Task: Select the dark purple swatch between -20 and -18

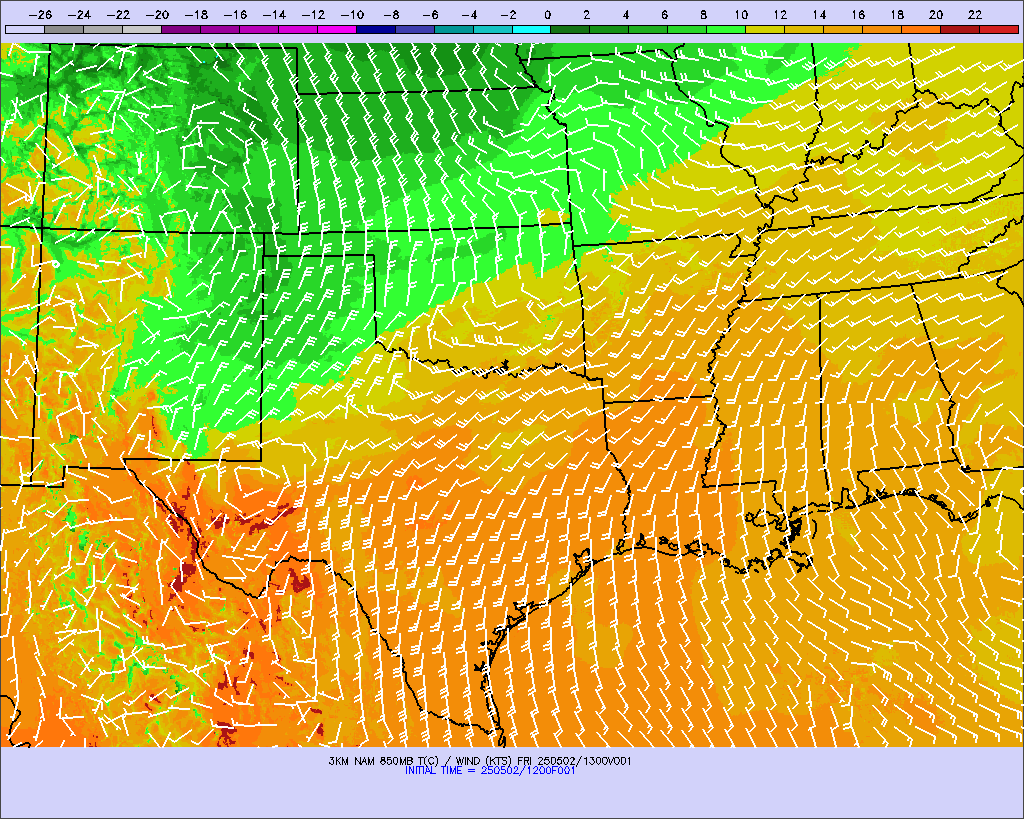Action: point(181,29)
